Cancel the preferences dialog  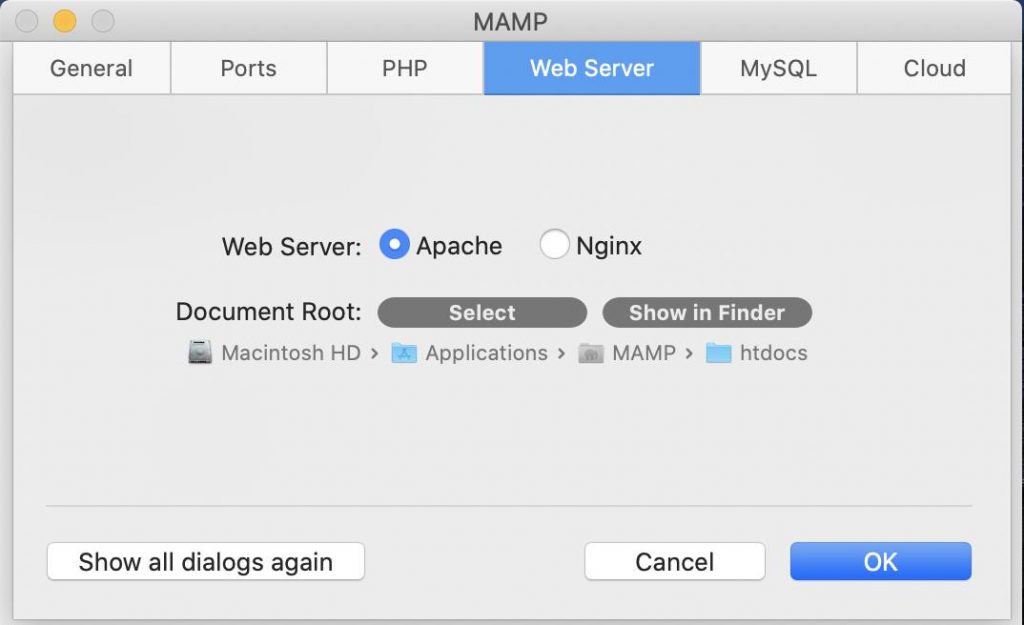(x=675, y=562)
